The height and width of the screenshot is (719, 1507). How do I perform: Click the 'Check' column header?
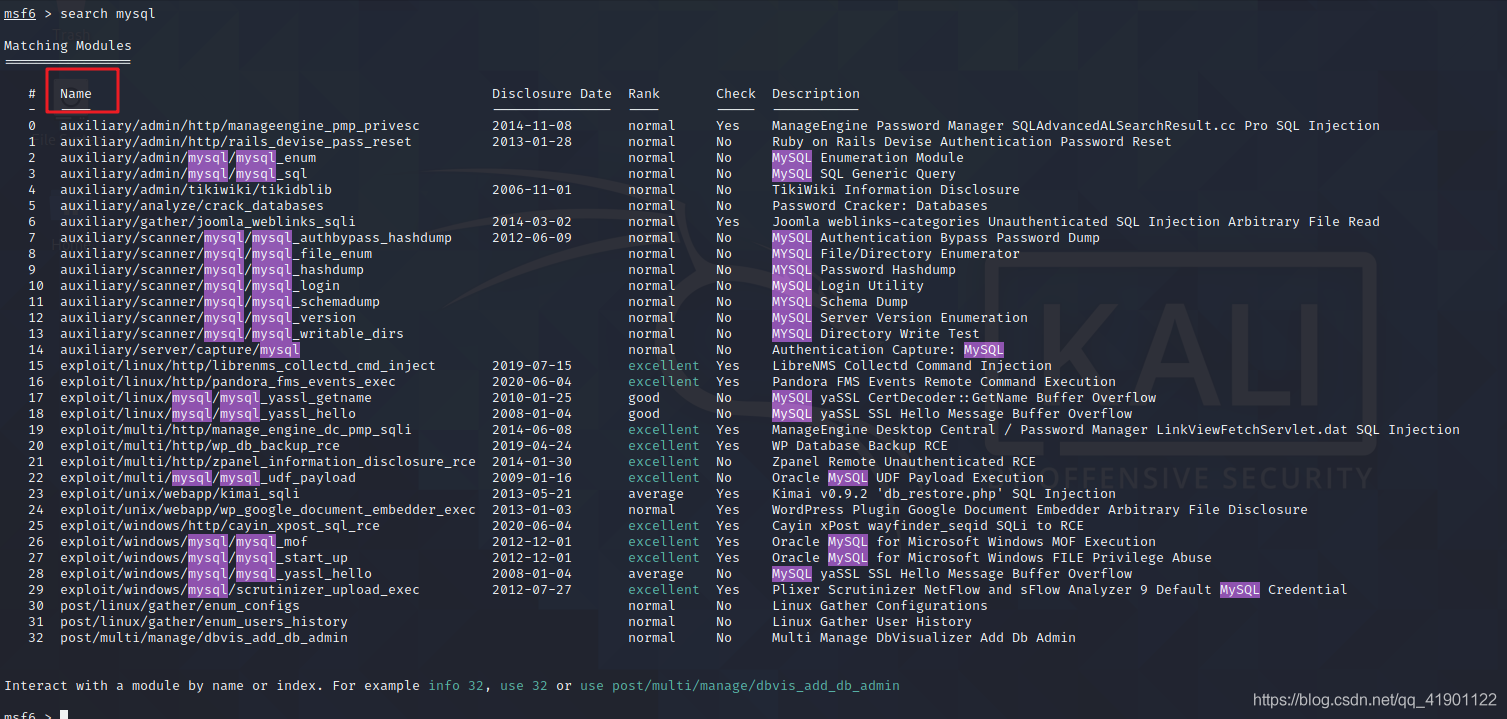tap(736, 94)
